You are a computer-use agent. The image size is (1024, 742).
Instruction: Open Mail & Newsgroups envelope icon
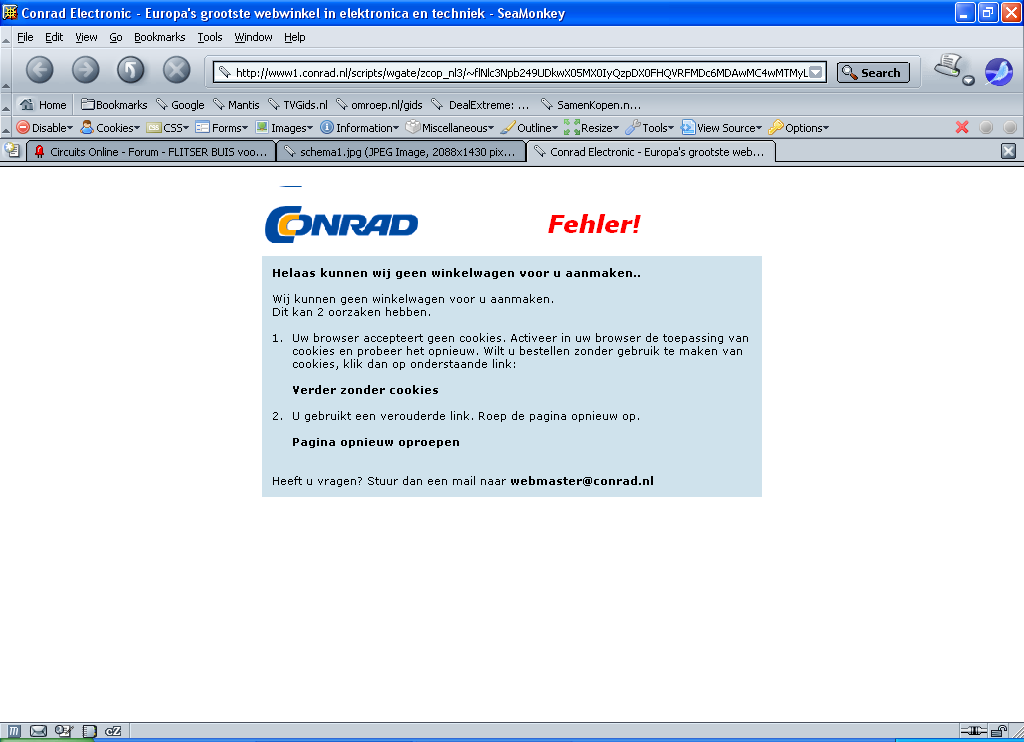click(39, 731)
